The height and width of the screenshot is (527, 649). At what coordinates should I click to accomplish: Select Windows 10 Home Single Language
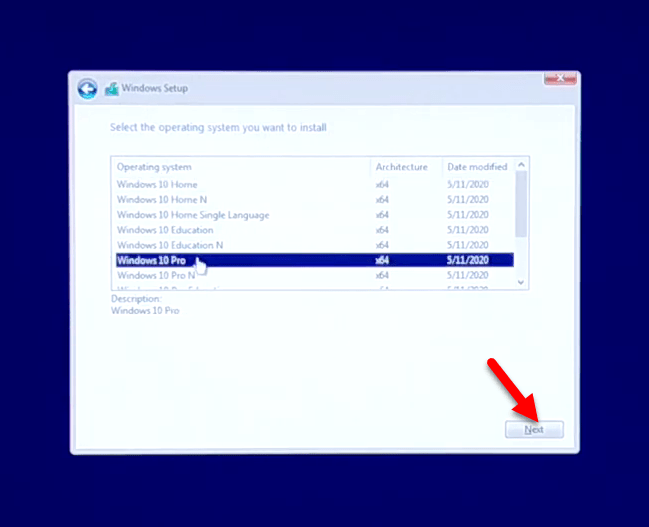click(x=315, y=215)
